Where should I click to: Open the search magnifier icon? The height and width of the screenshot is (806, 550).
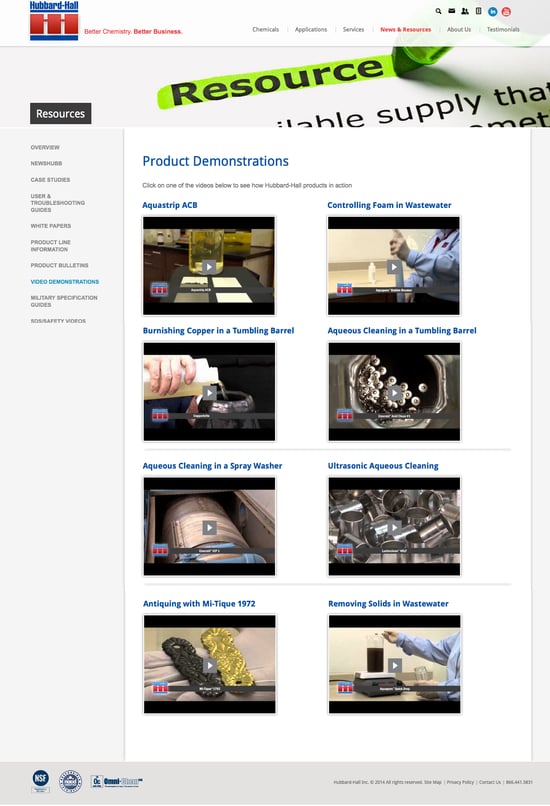tap(438, 11)
